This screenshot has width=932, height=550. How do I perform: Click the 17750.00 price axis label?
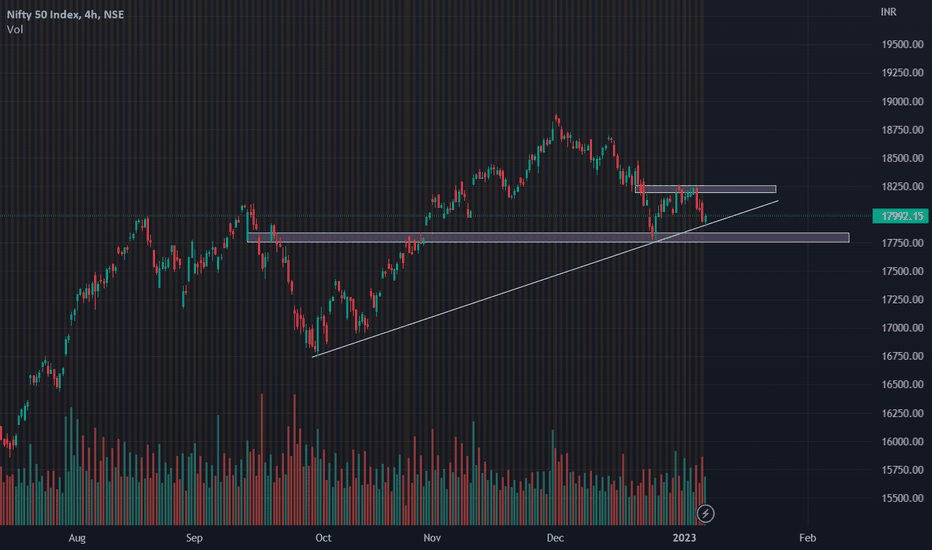coord(902,243)
